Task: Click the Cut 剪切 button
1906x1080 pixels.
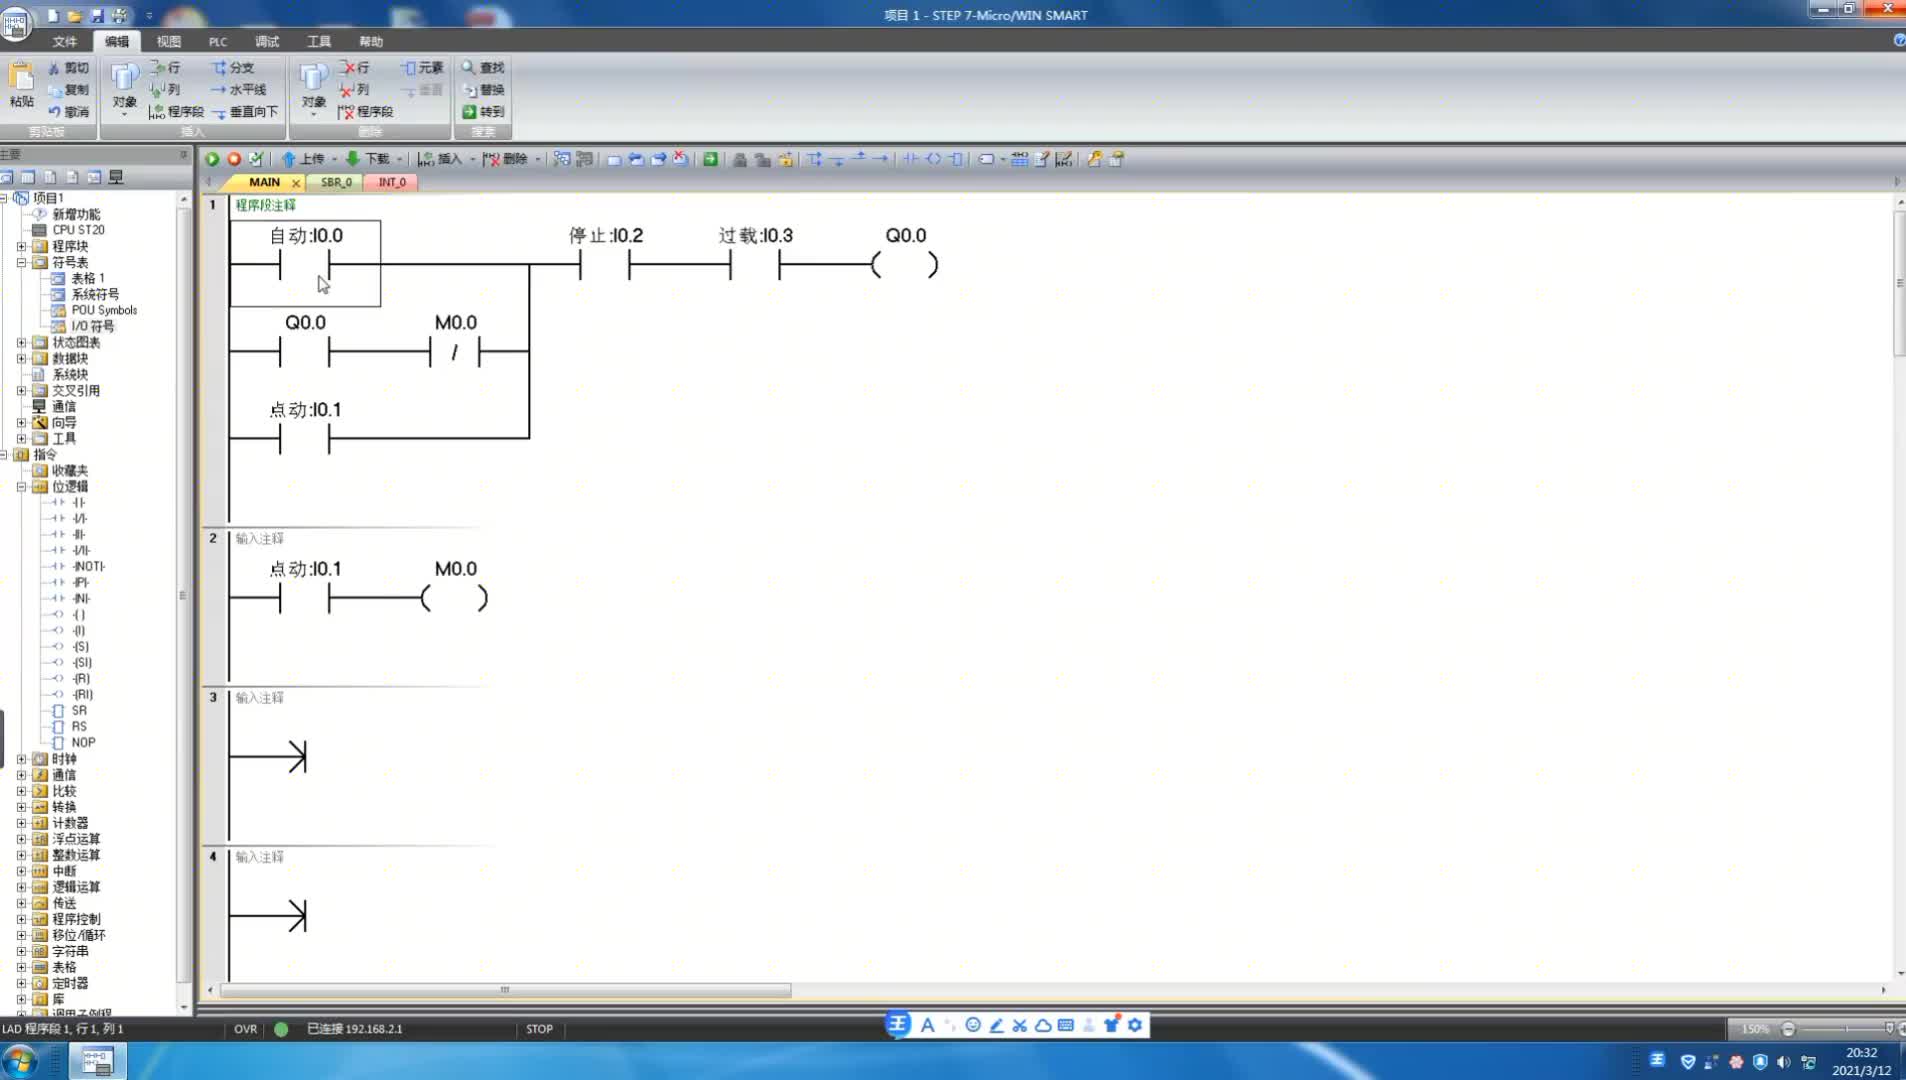Action: point(69,68)
